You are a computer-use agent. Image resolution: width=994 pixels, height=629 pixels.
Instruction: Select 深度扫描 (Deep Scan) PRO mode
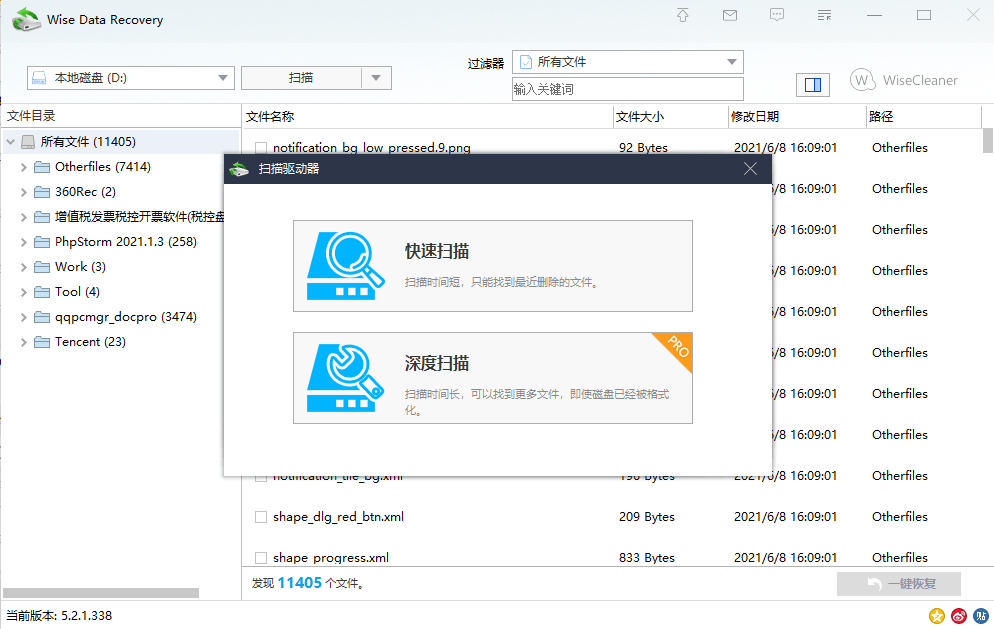(x=492, y=378)
